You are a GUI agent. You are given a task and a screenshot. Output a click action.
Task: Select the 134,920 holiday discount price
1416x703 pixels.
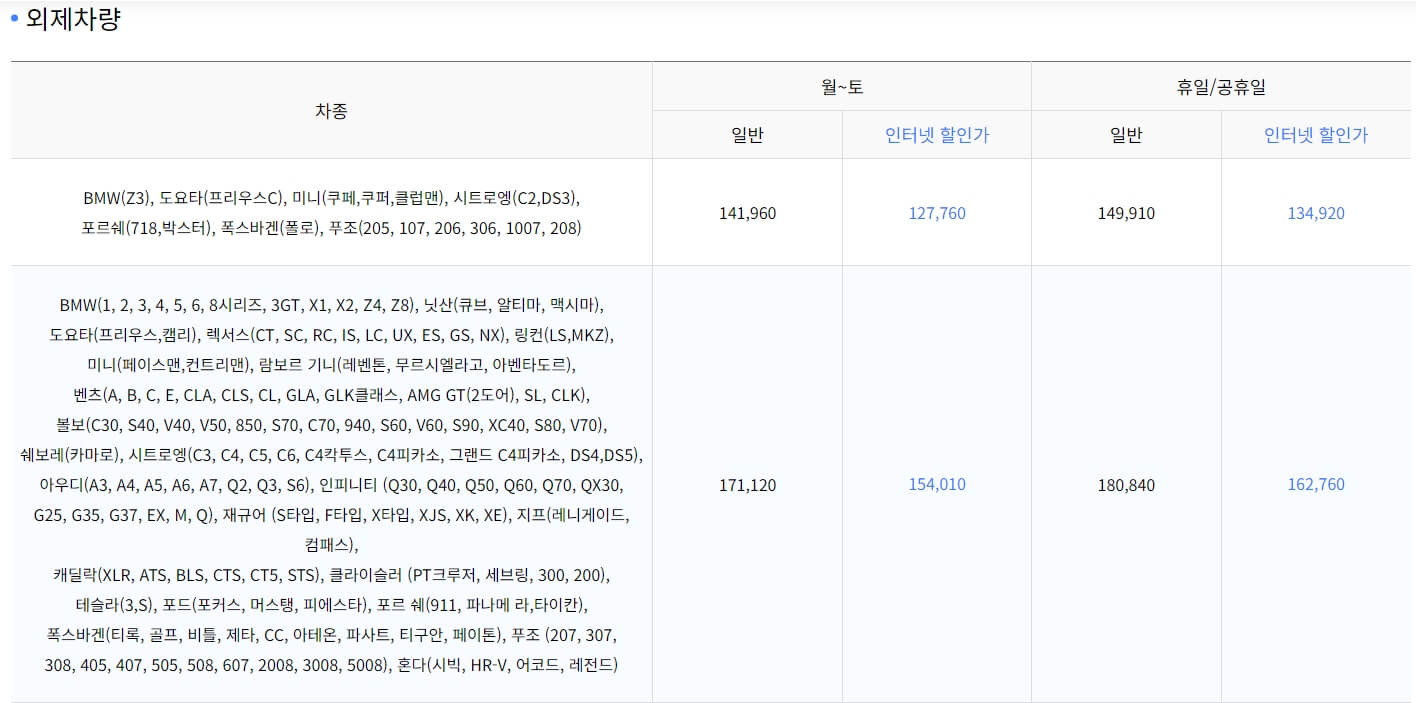1316,213
